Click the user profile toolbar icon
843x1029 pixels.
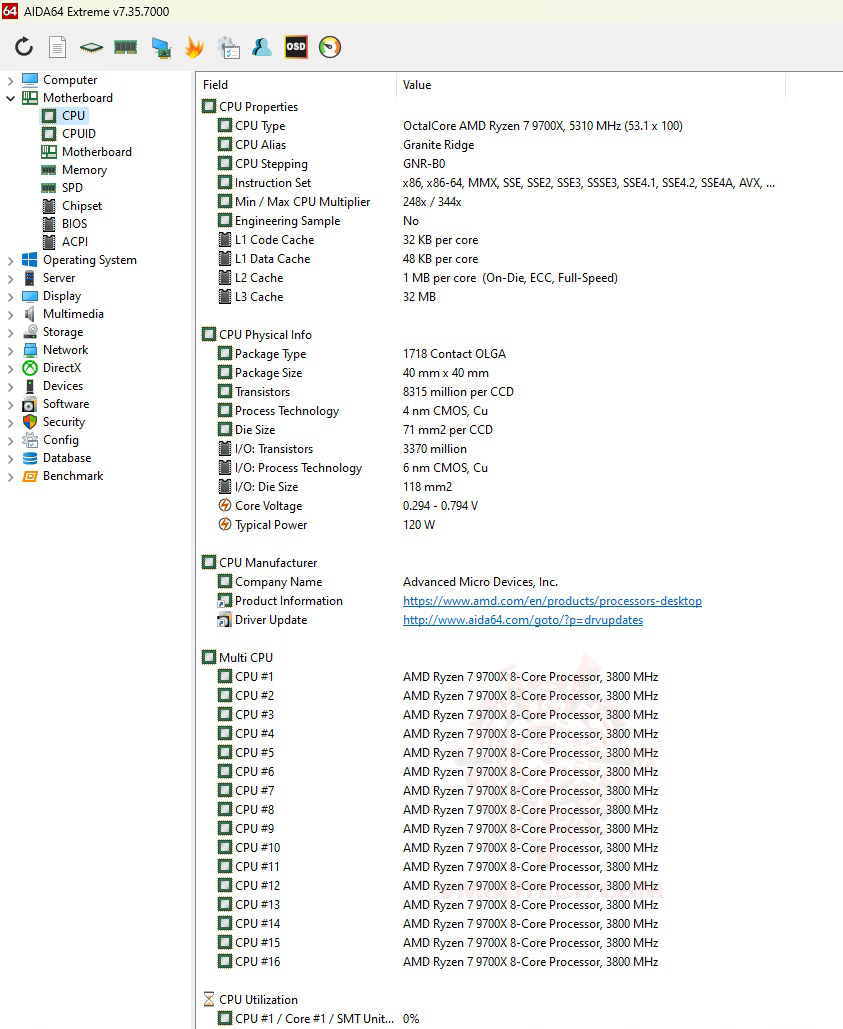(262, 47)
